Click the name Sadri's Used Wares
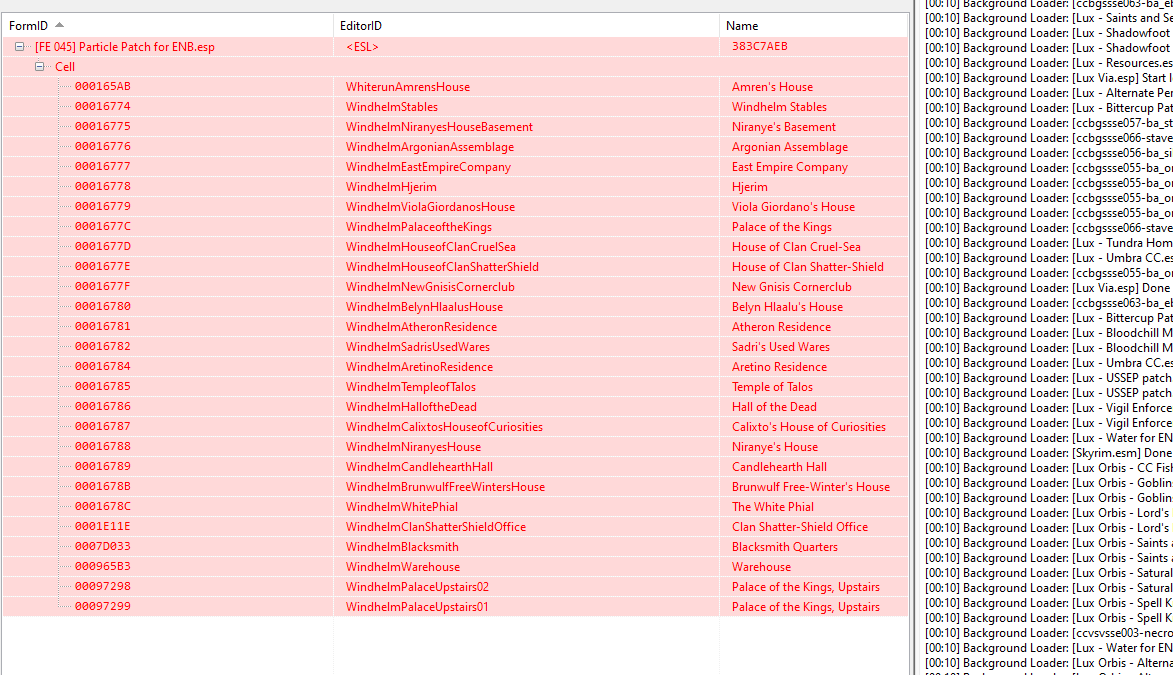Screen dimensions: 1173x675 pyautogui.click(x=781, y=346)
